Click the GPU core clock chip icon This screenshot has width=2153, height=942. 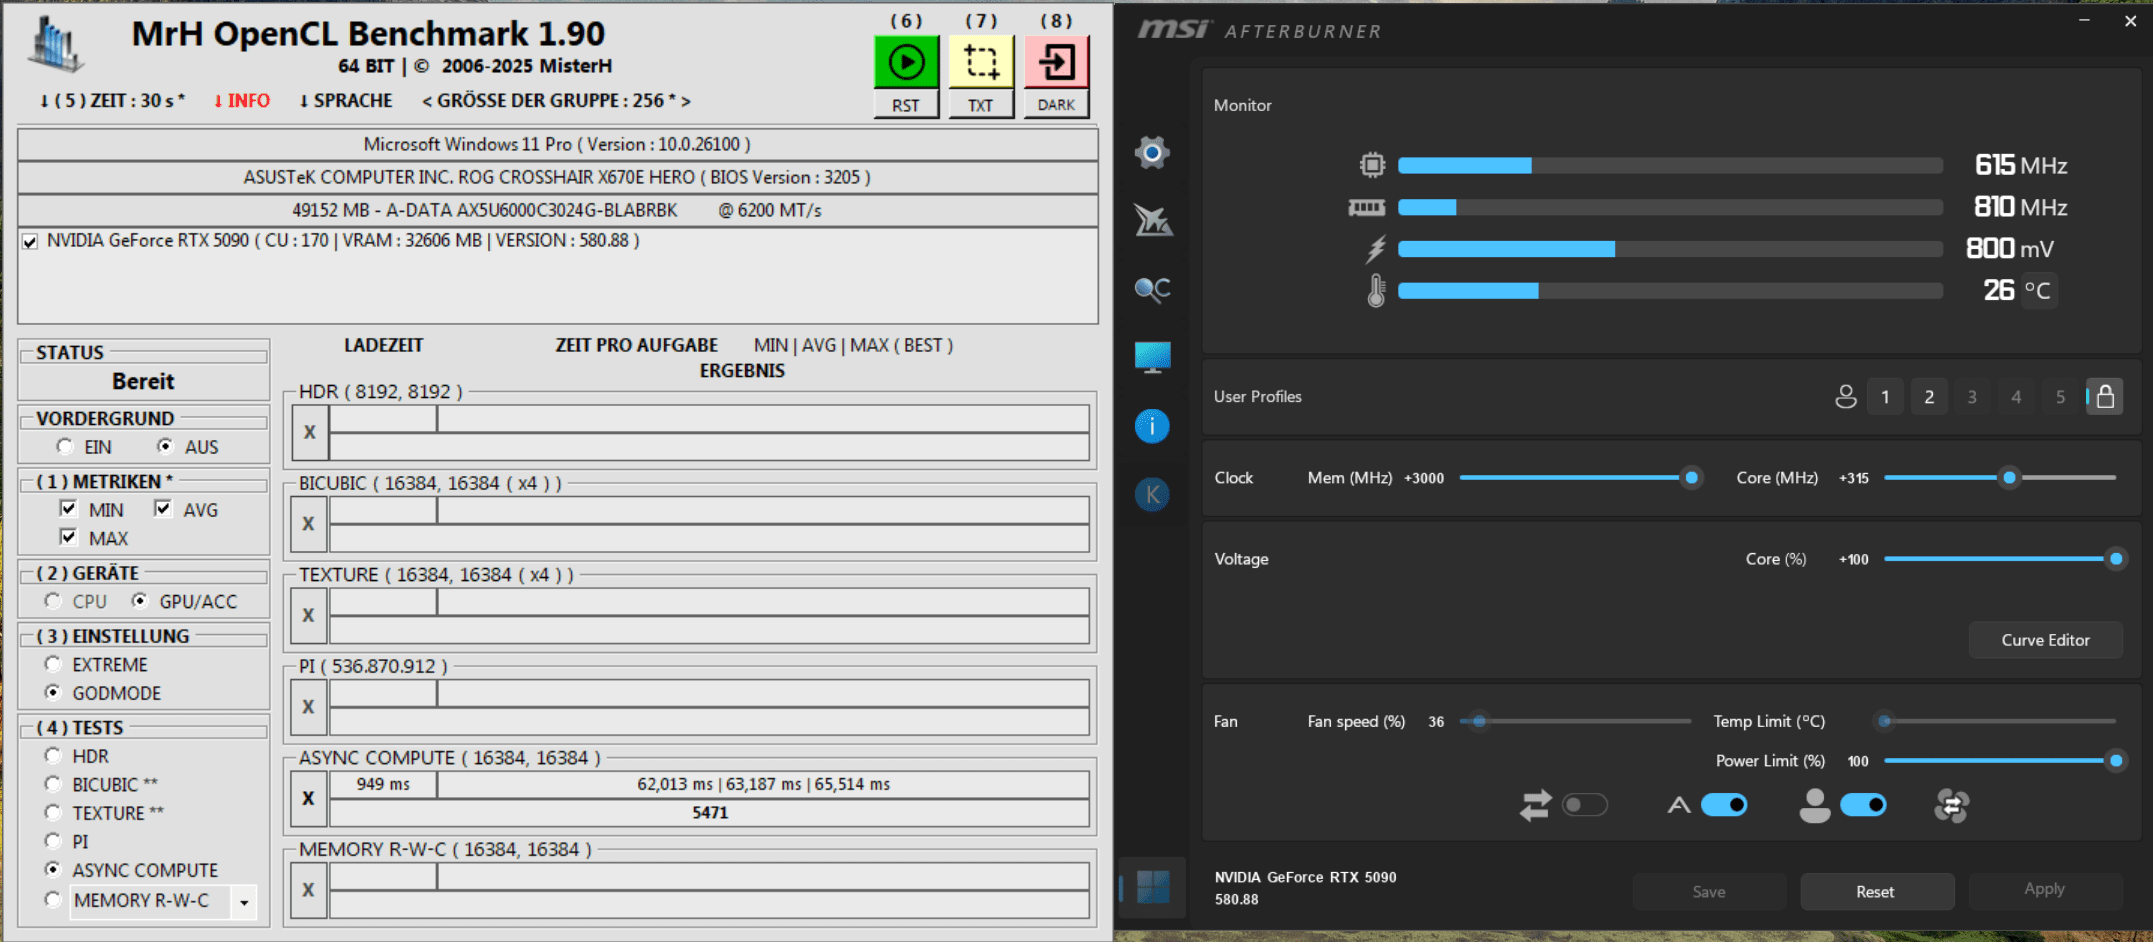click(x=1373, y=165)
